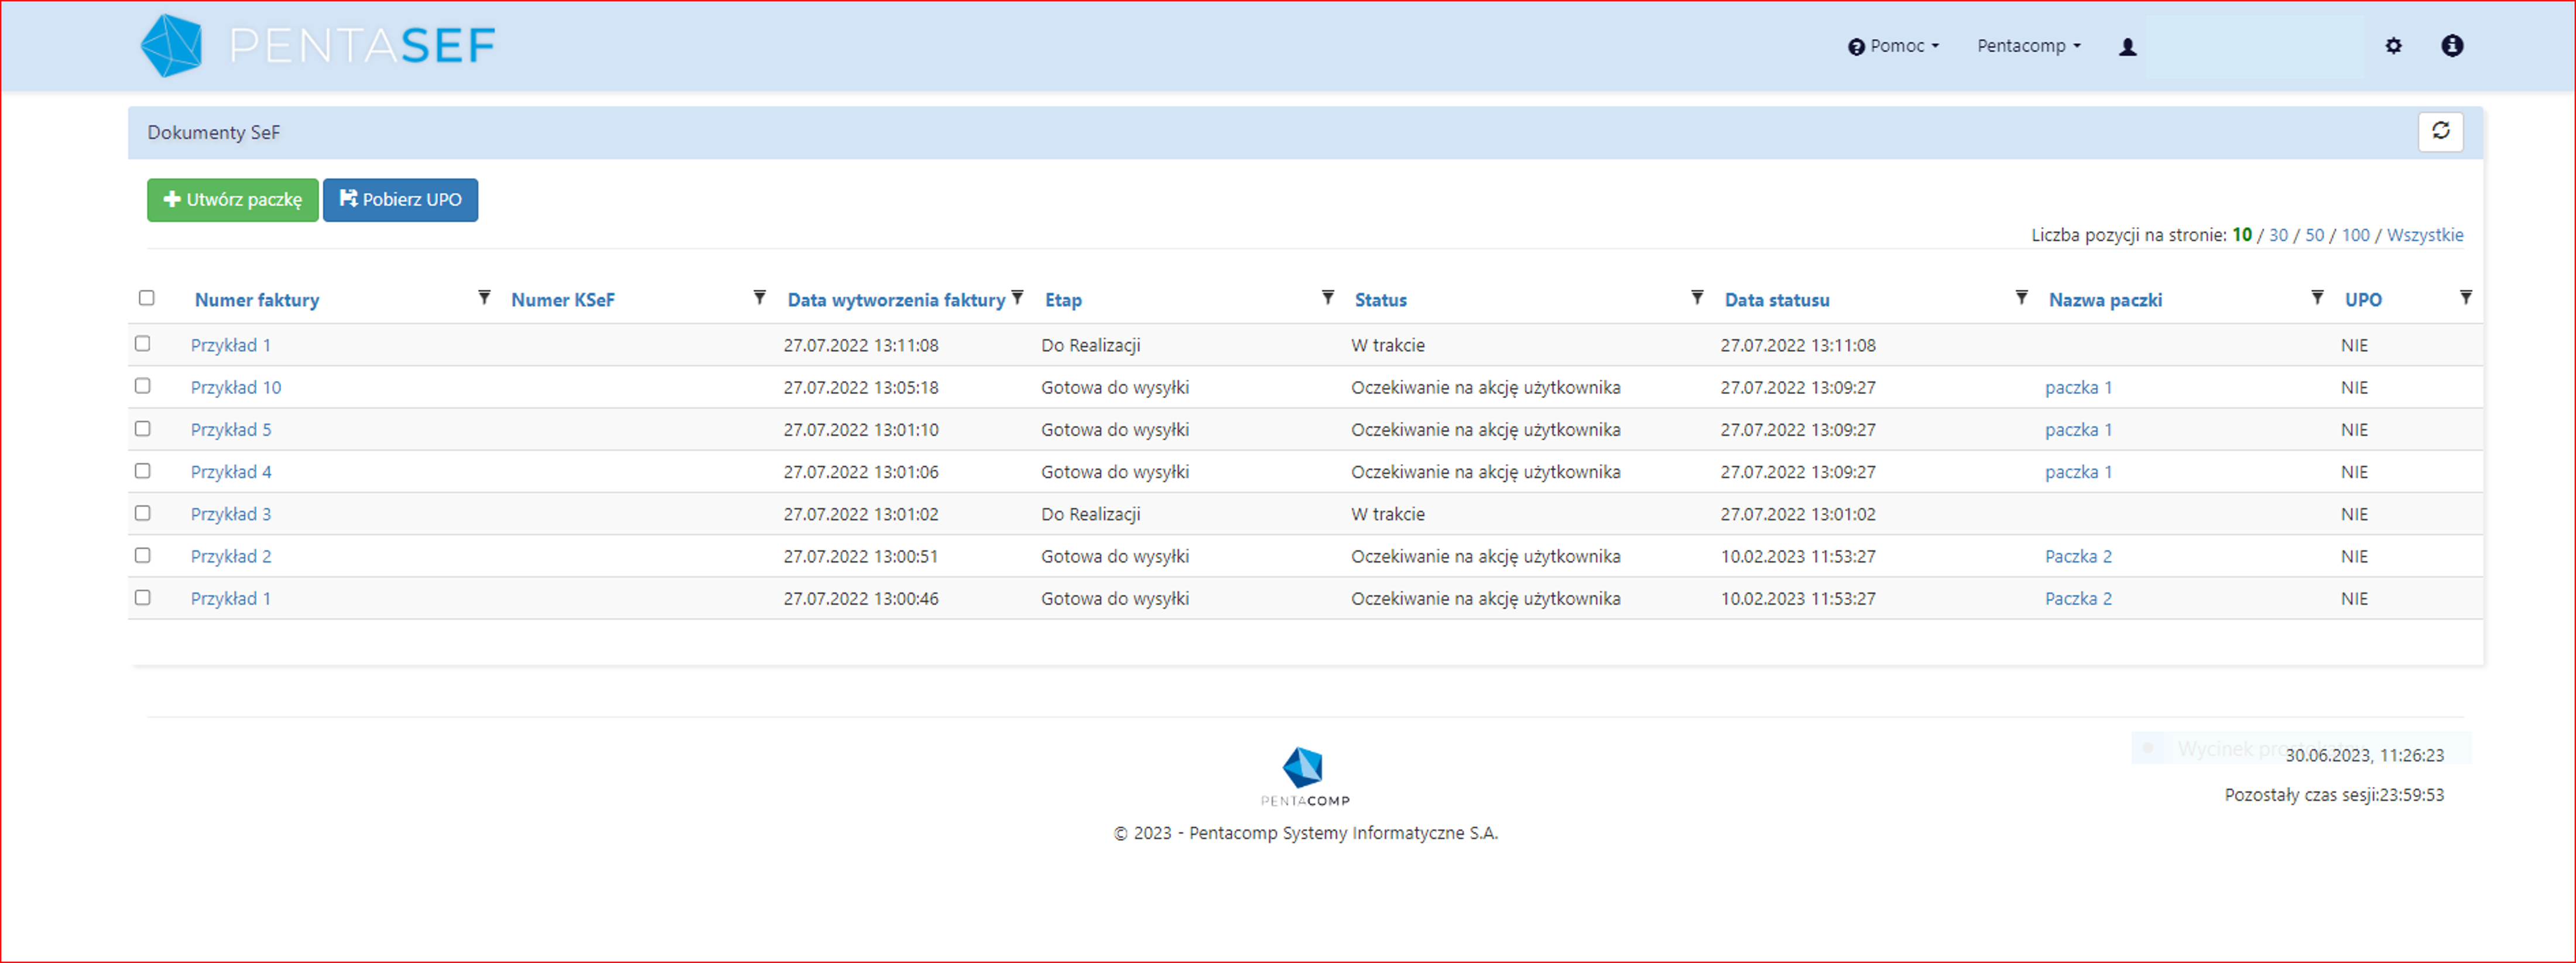Click the Pobierz UPO button
This screenshot has height=963, width=2576.
400,200
